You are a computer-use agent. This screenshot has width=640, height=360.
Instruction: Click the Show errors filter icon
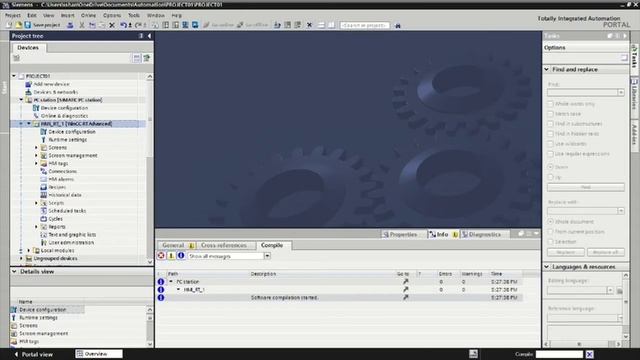161,256
